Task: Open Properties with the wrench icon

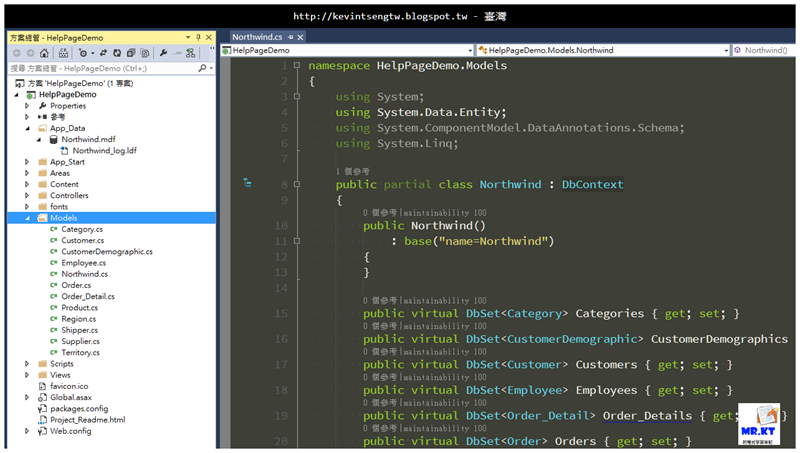Action: pos(163,53)
